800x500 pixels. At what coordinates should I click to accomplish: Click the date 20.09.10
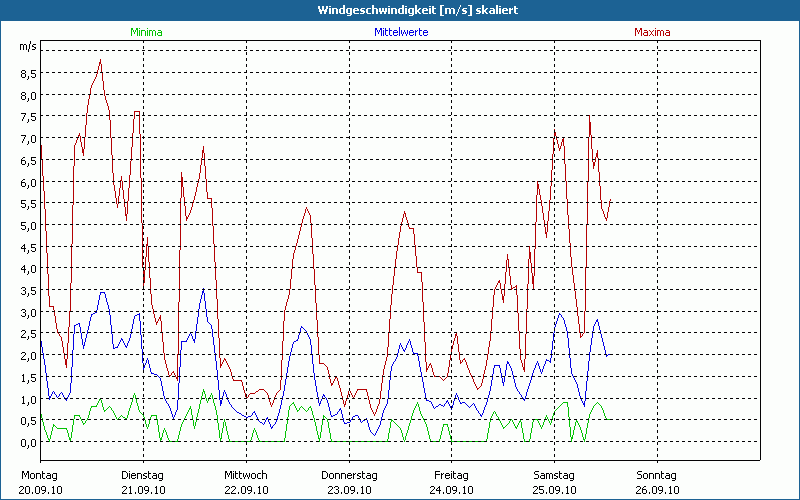(x=40, y=490)
